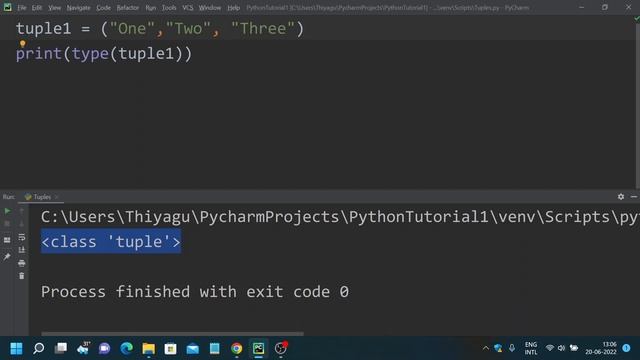Viewport: 640px width, 360px height.
Task: Open the Windows Start menu
Action: (16, 349)
